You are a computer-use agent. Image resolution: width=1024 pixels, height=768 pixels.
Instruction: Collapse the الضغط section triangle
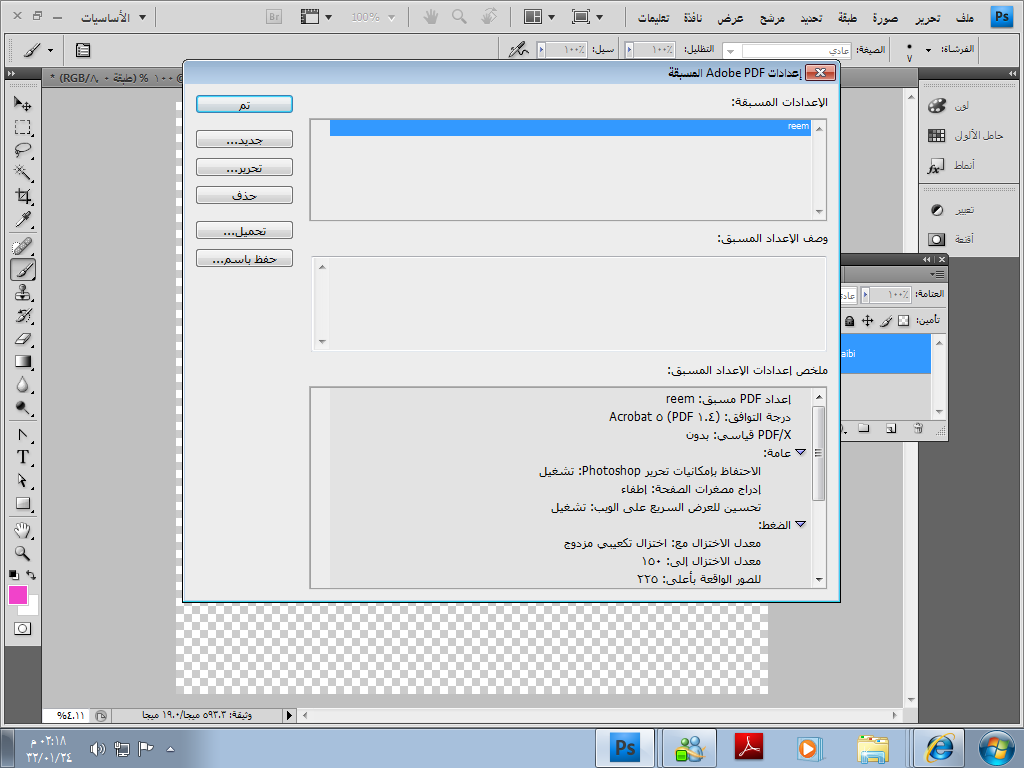pos(800,524)
